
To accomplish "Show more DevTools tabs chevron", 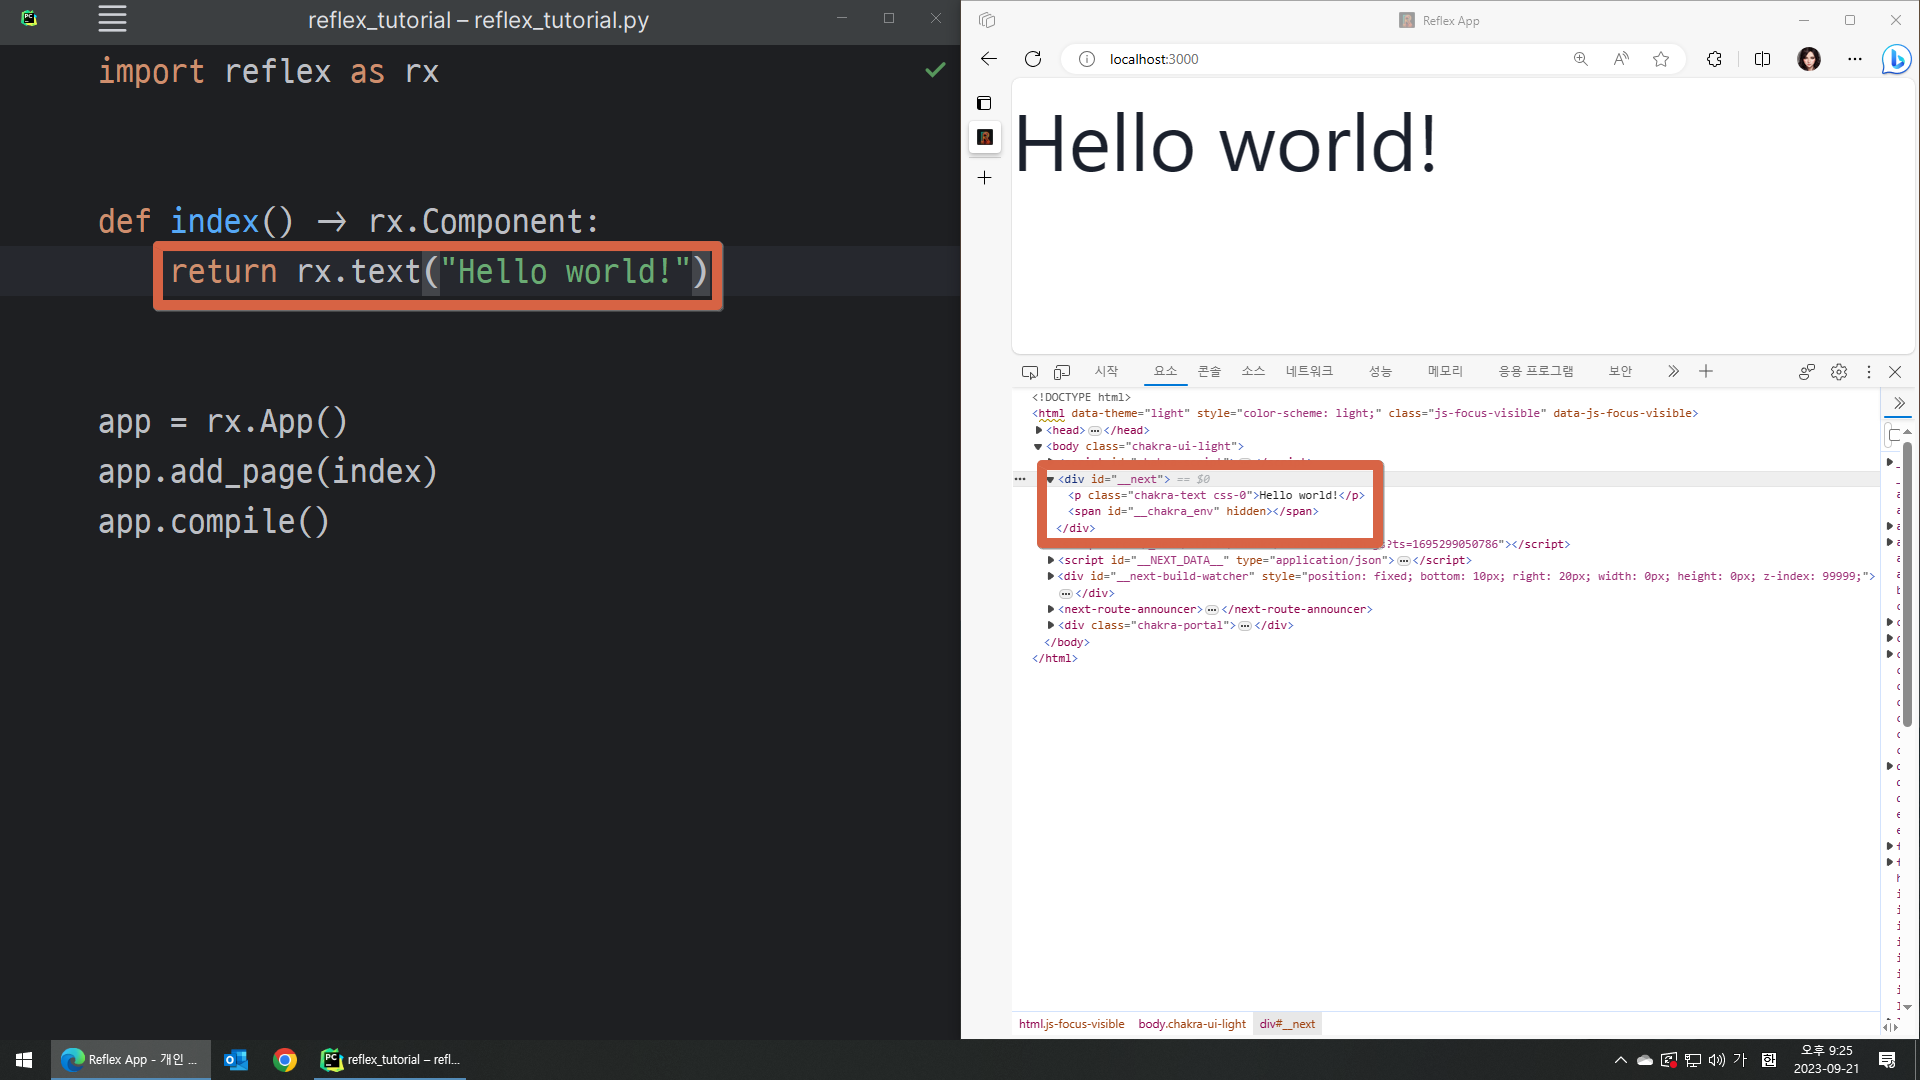I will [x=1673, y=372].
